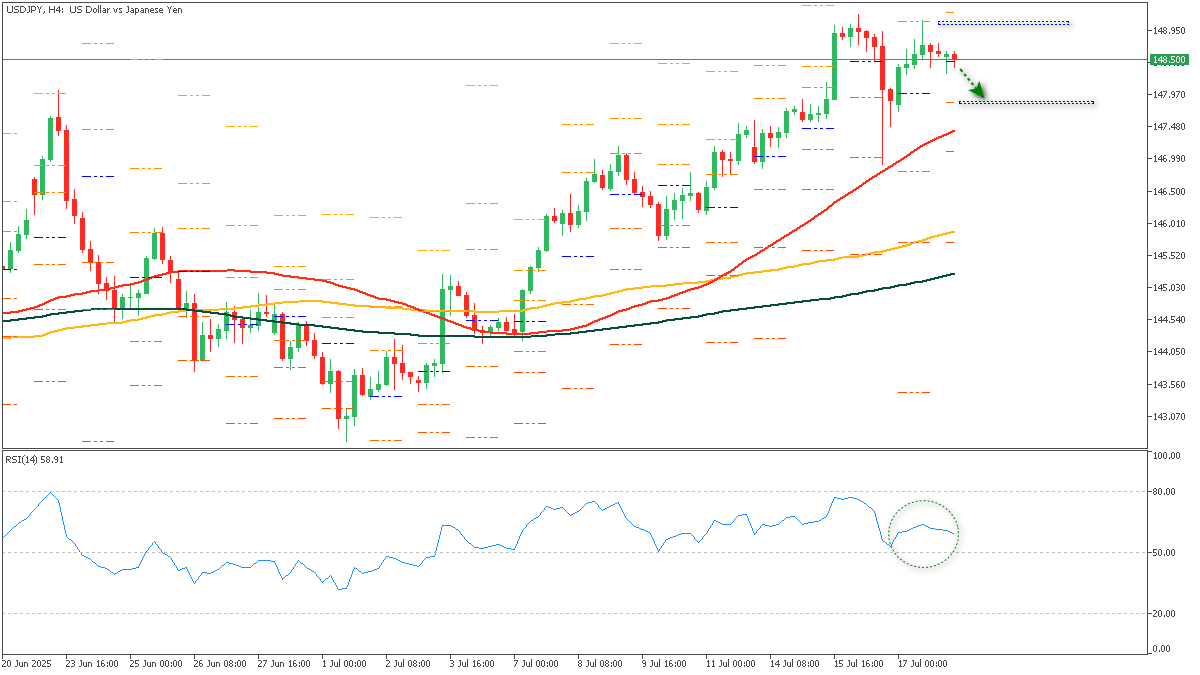Click the 144.540 price axis label

[1168, 320]
